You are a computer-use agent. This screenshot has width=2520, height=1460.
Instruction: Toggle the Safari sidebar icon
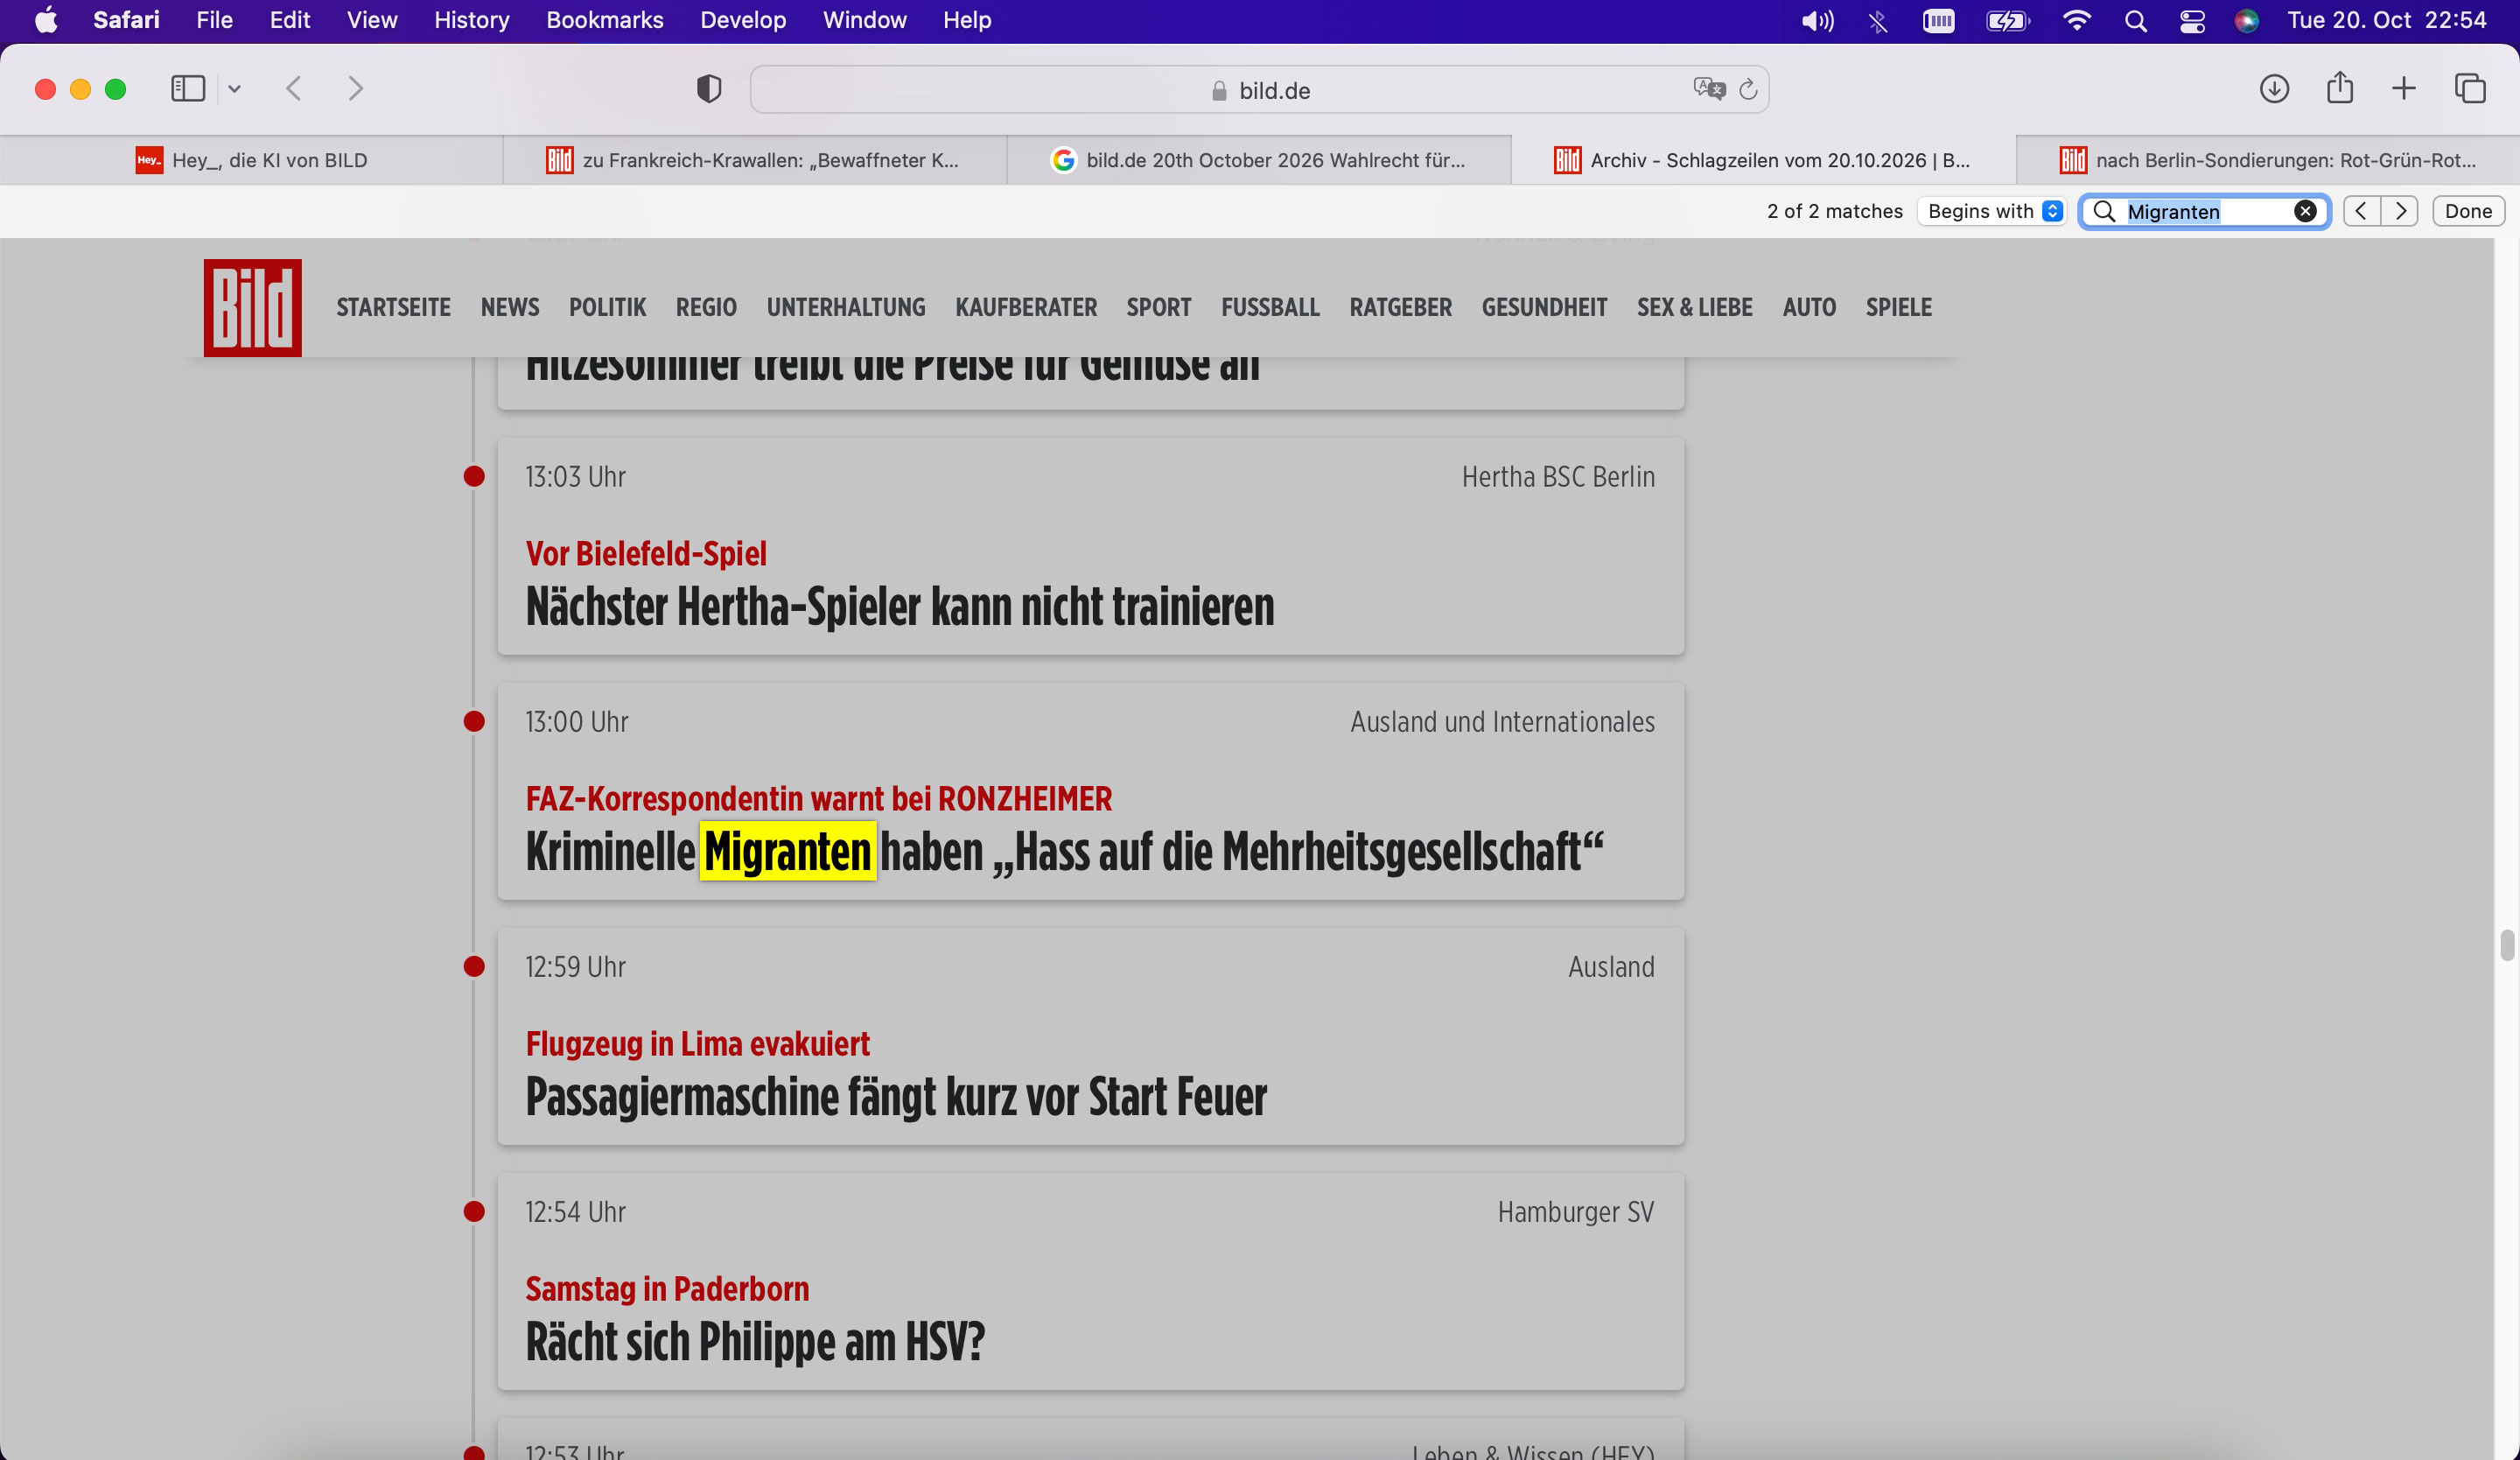(x=188, y=89)
